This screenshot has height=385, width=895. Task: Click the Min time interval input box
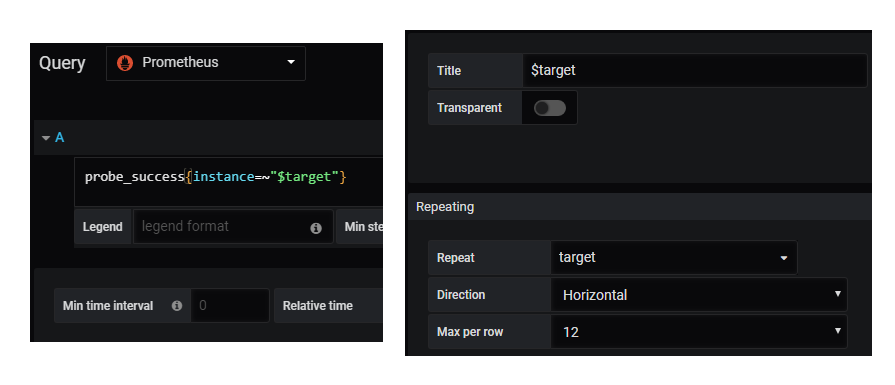(x=229, y=306)
